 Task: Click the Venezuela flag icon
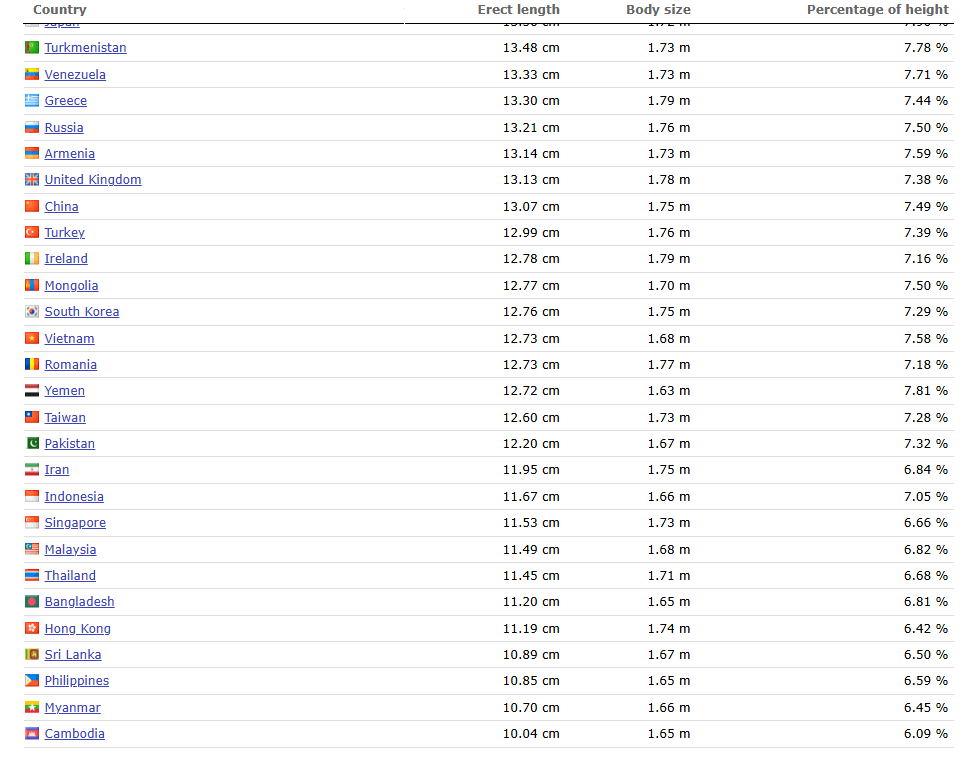pyautogui.click(x=32, y=75)
